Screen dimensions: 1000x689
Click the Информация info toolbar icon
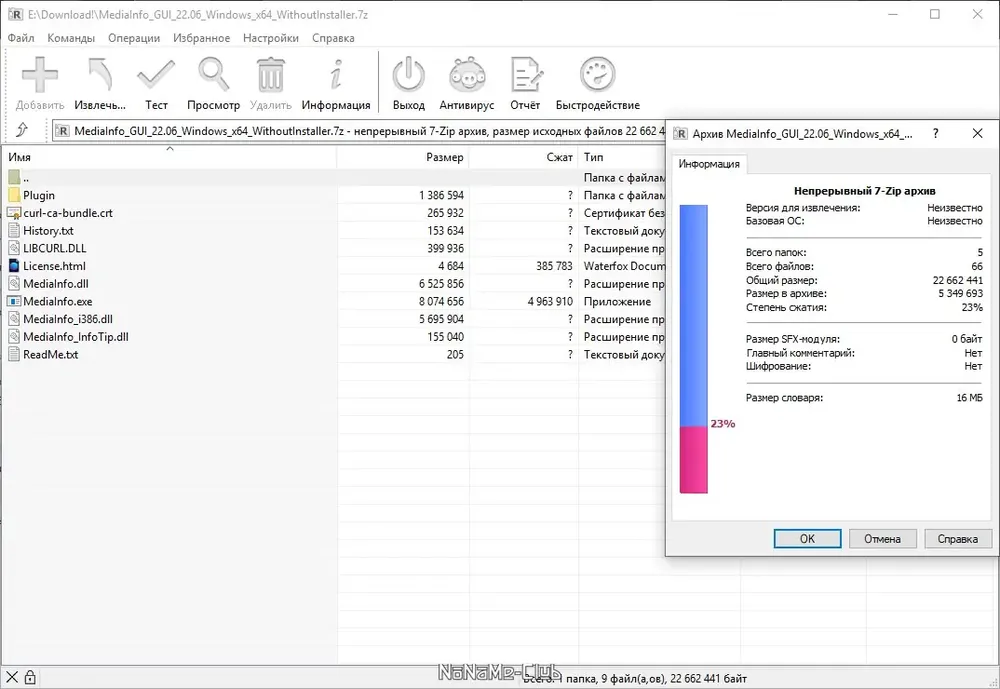[335, 83]
